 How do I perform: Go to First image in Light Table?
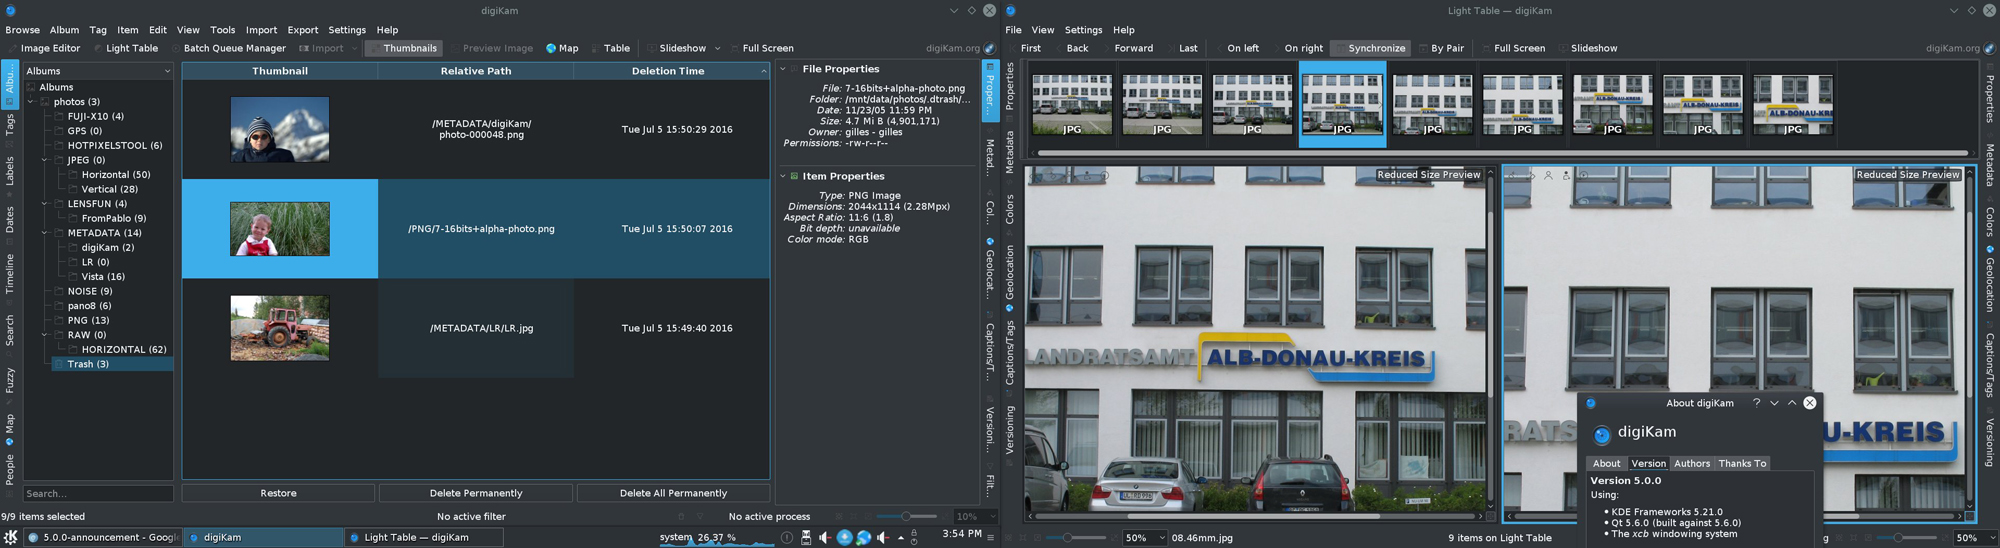point(1024,48)
